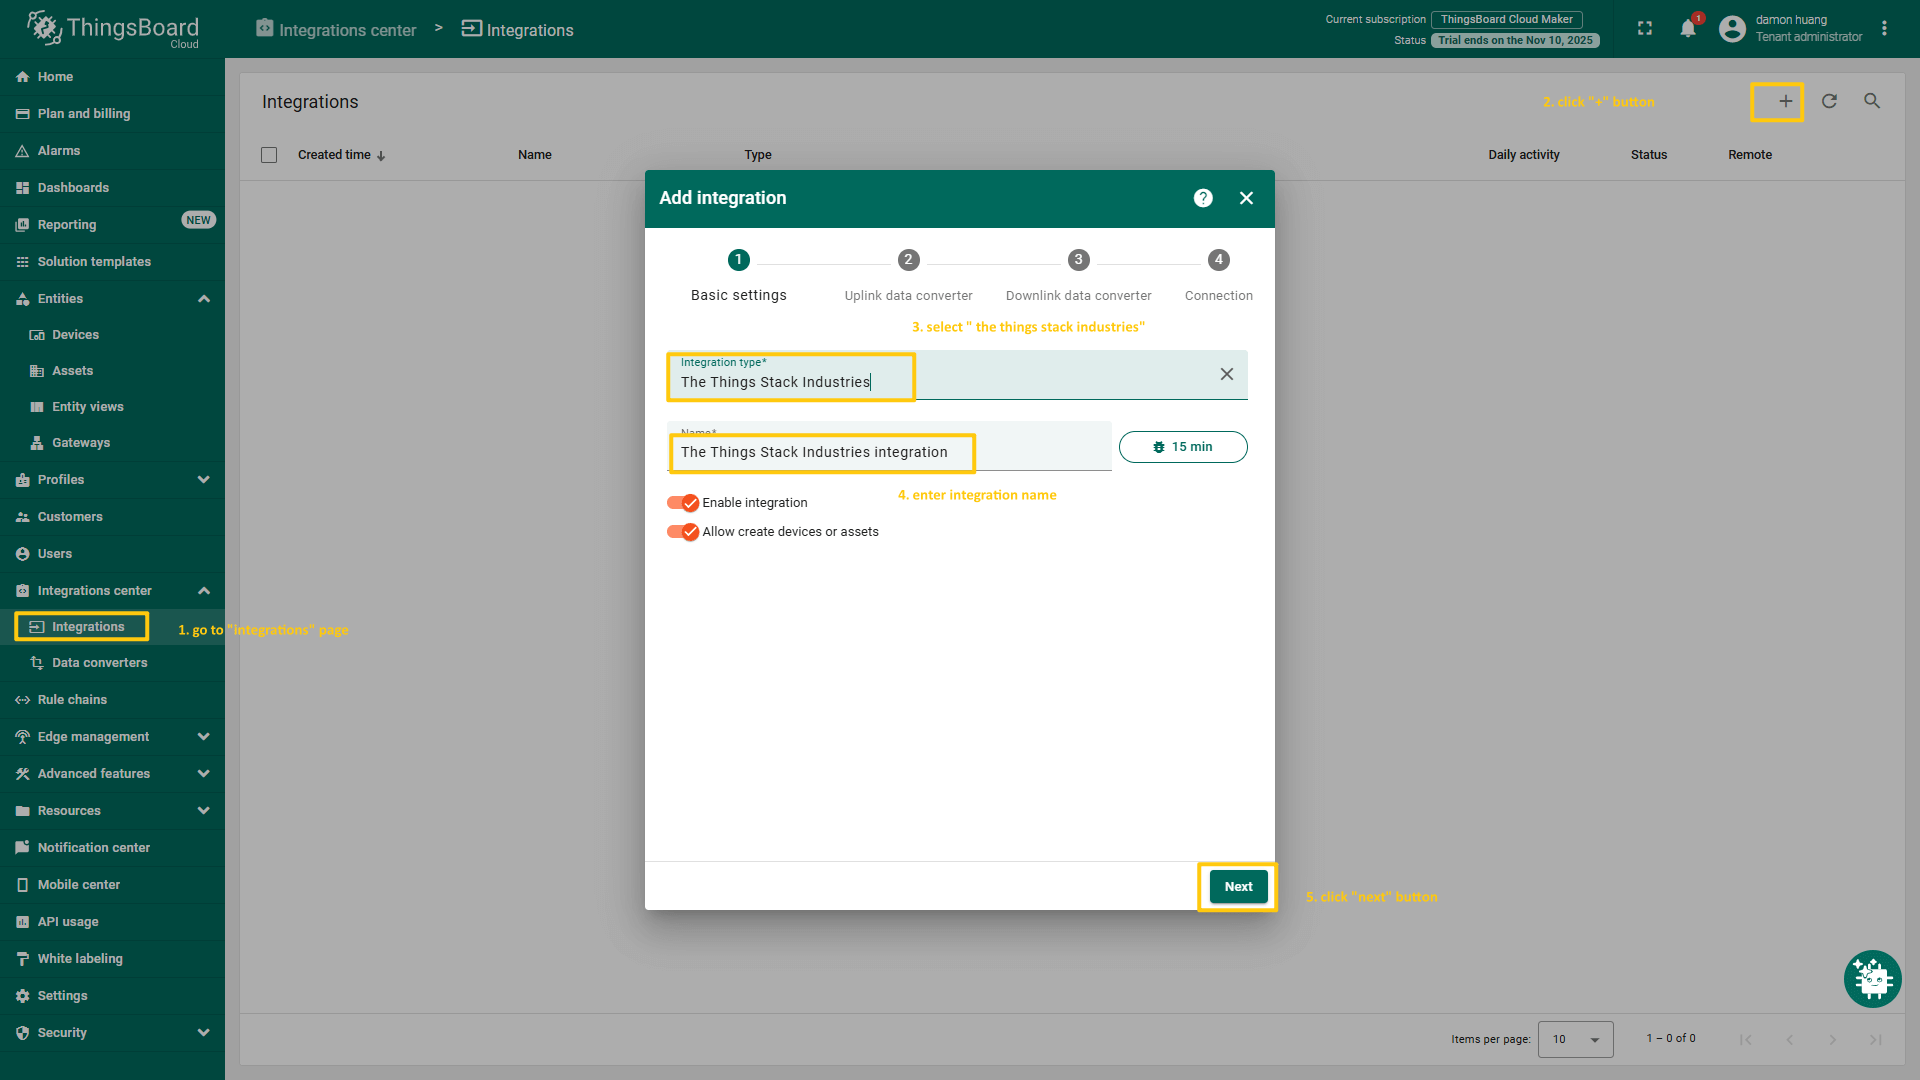1920x1080 pixels.
Task: Click the search magnifier icon
Action: click(1872, 101)
